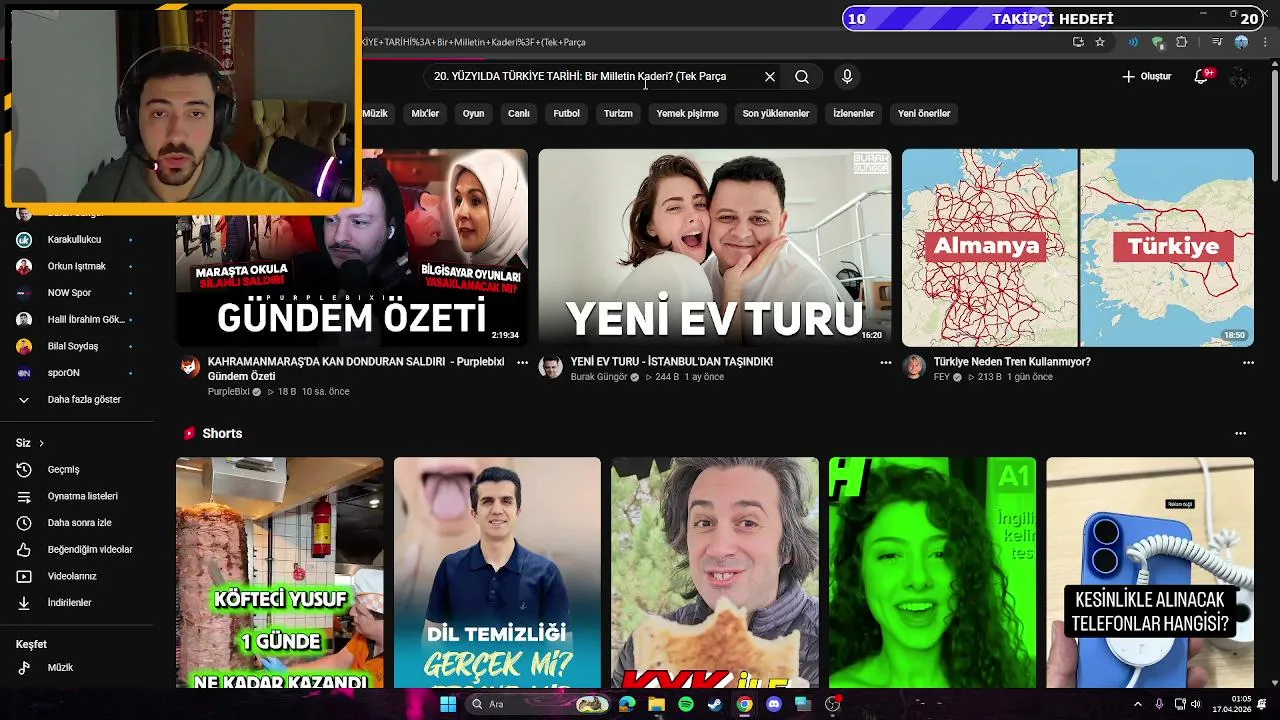
Task: Select the Futbol filter chip
Action: [x=566, y=114]
